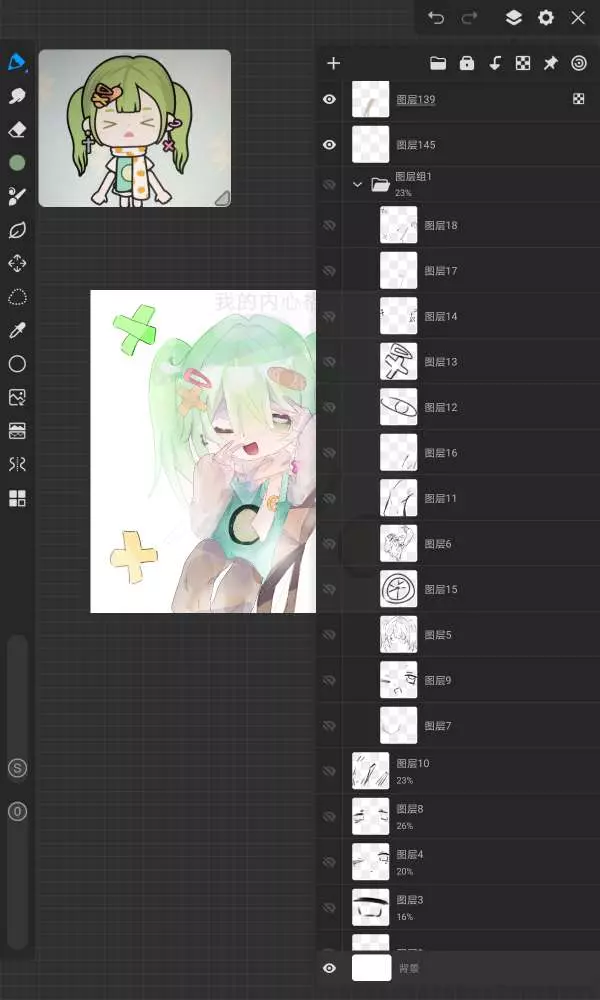This screenshot has width=600, height=1000.
Task: Select the circle shape tool
Action: (17, 364)
